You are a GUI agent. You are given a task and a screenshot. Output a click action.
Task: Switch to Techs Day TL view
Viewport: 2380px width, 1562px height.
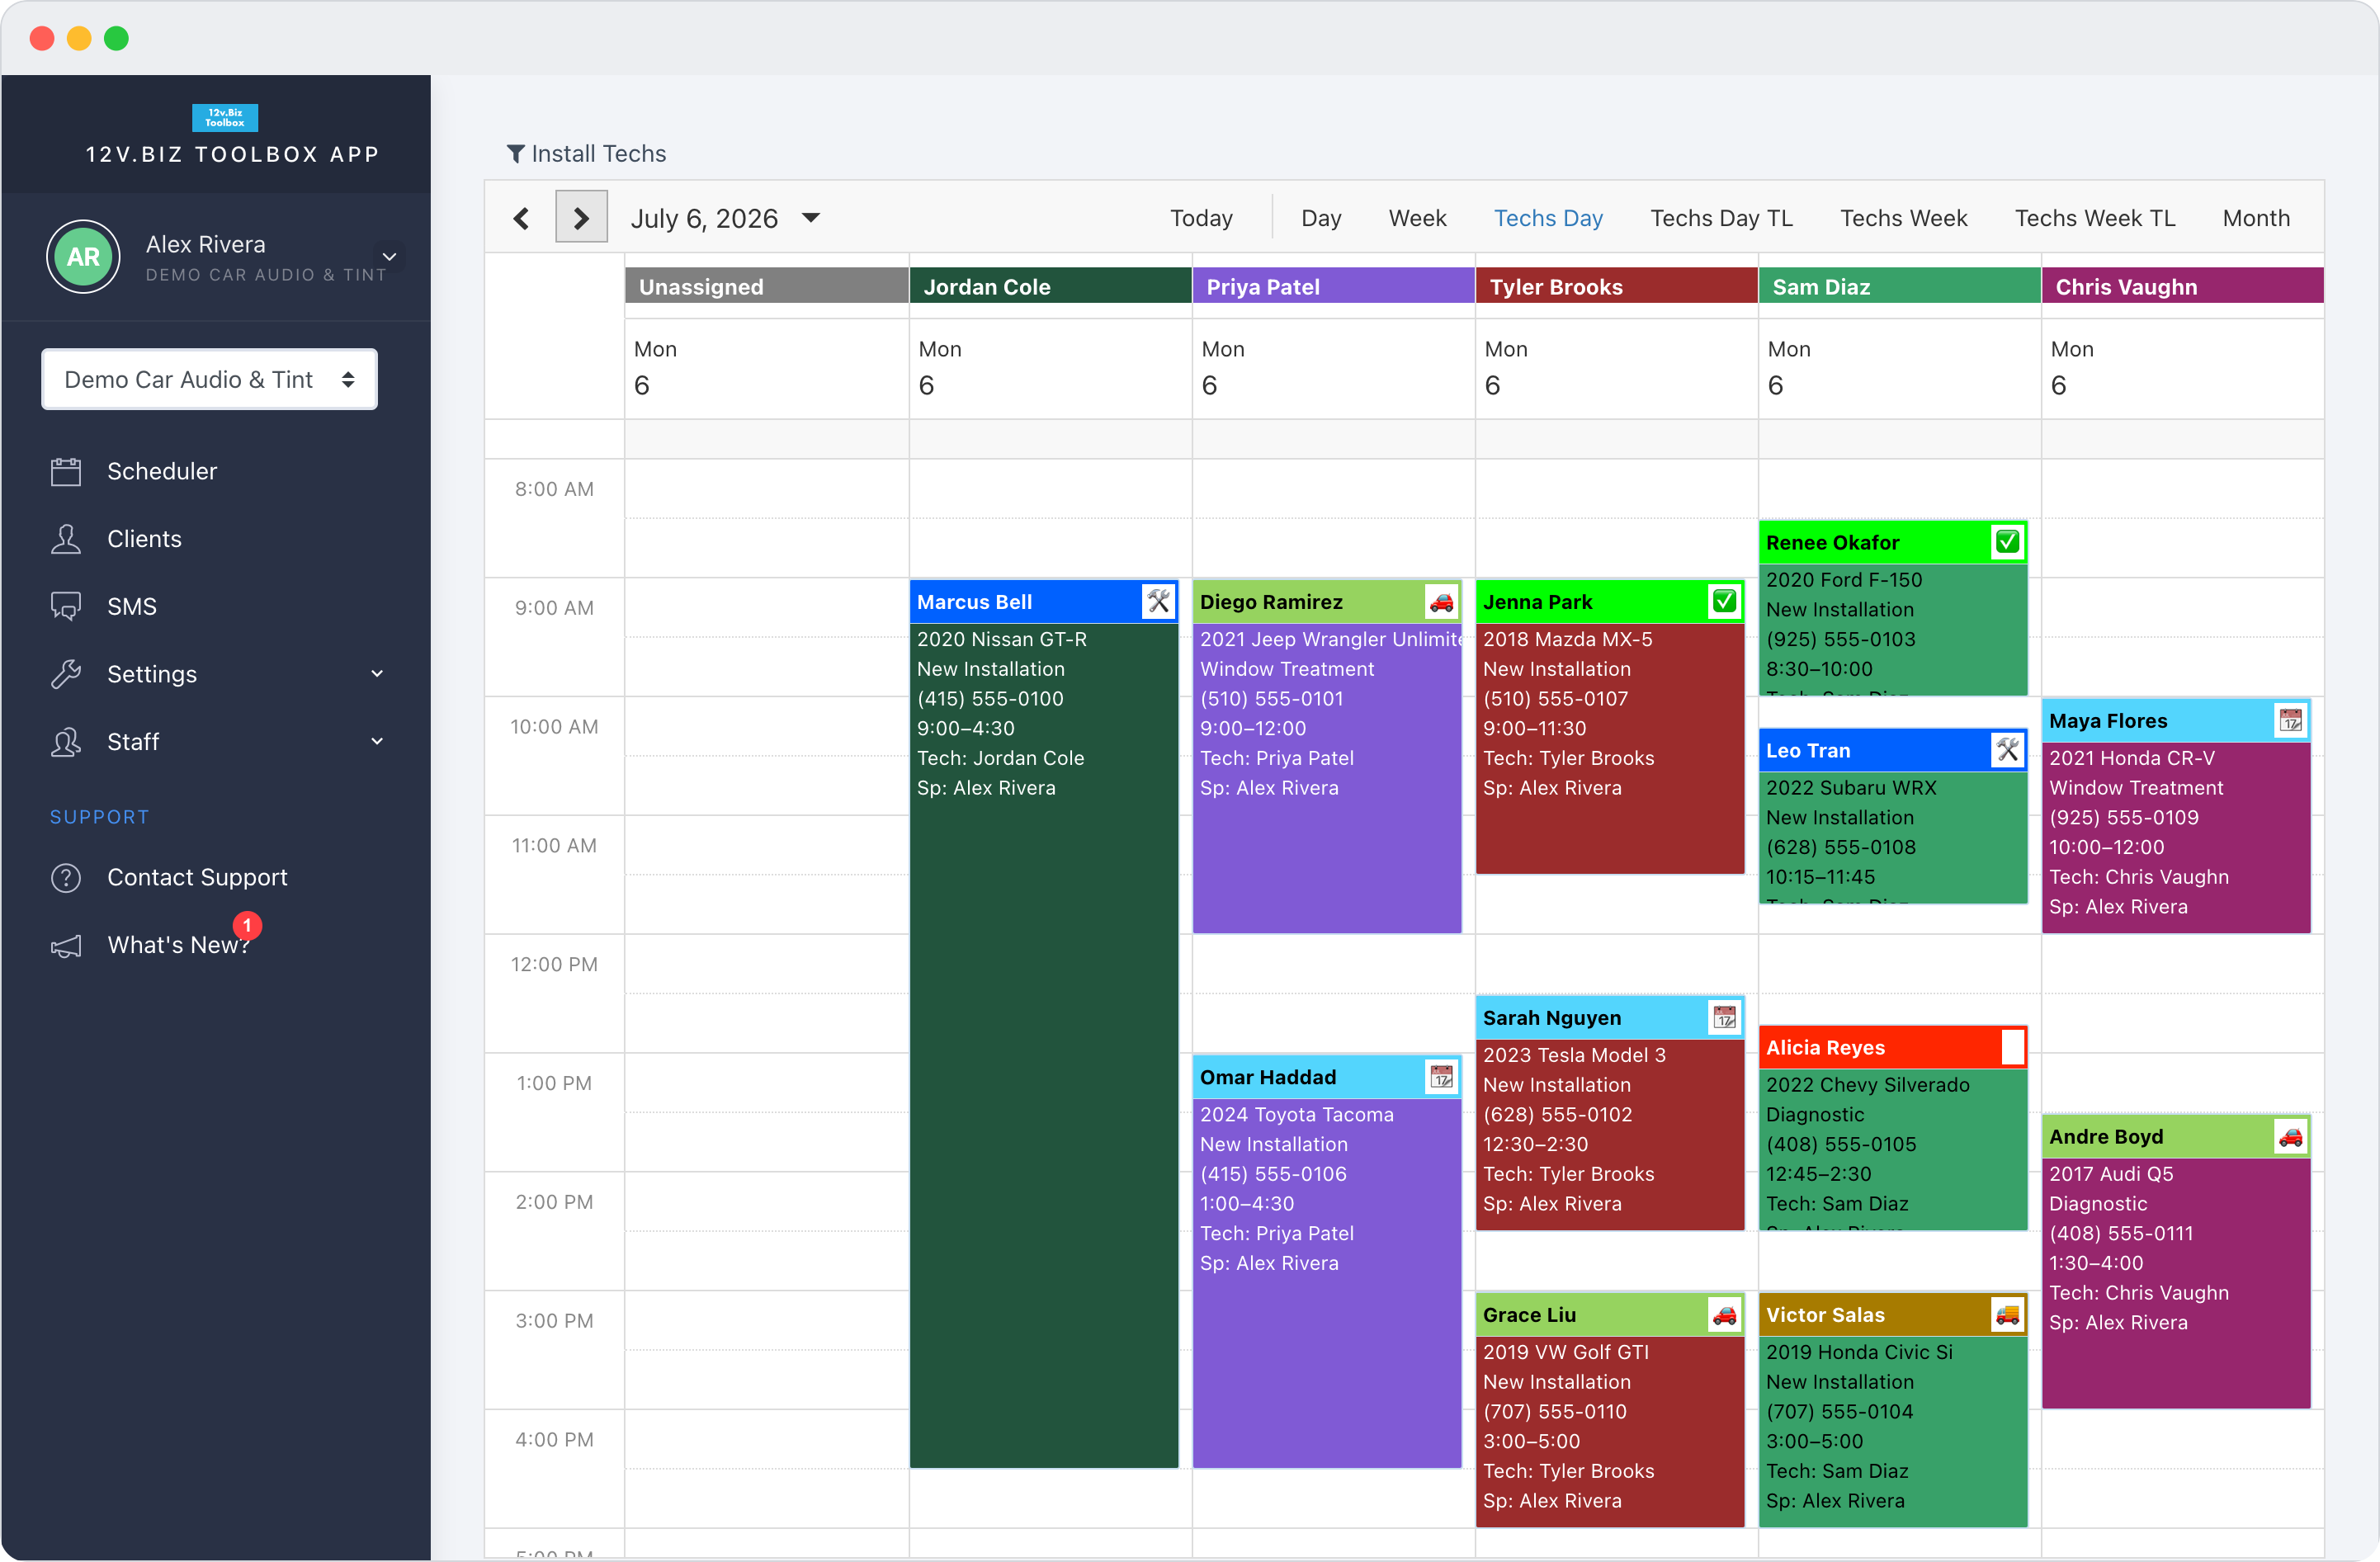1721,218
